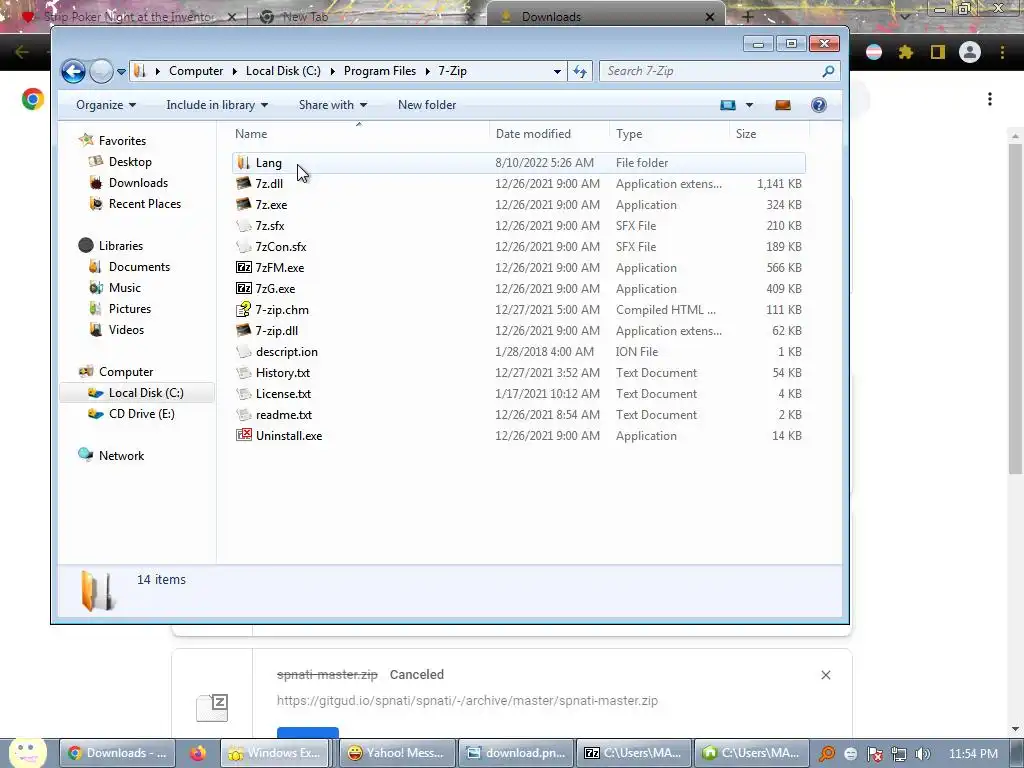
Task: Open Network in the navigation pane
Action: pyautogui.click(x=121, y=455)
